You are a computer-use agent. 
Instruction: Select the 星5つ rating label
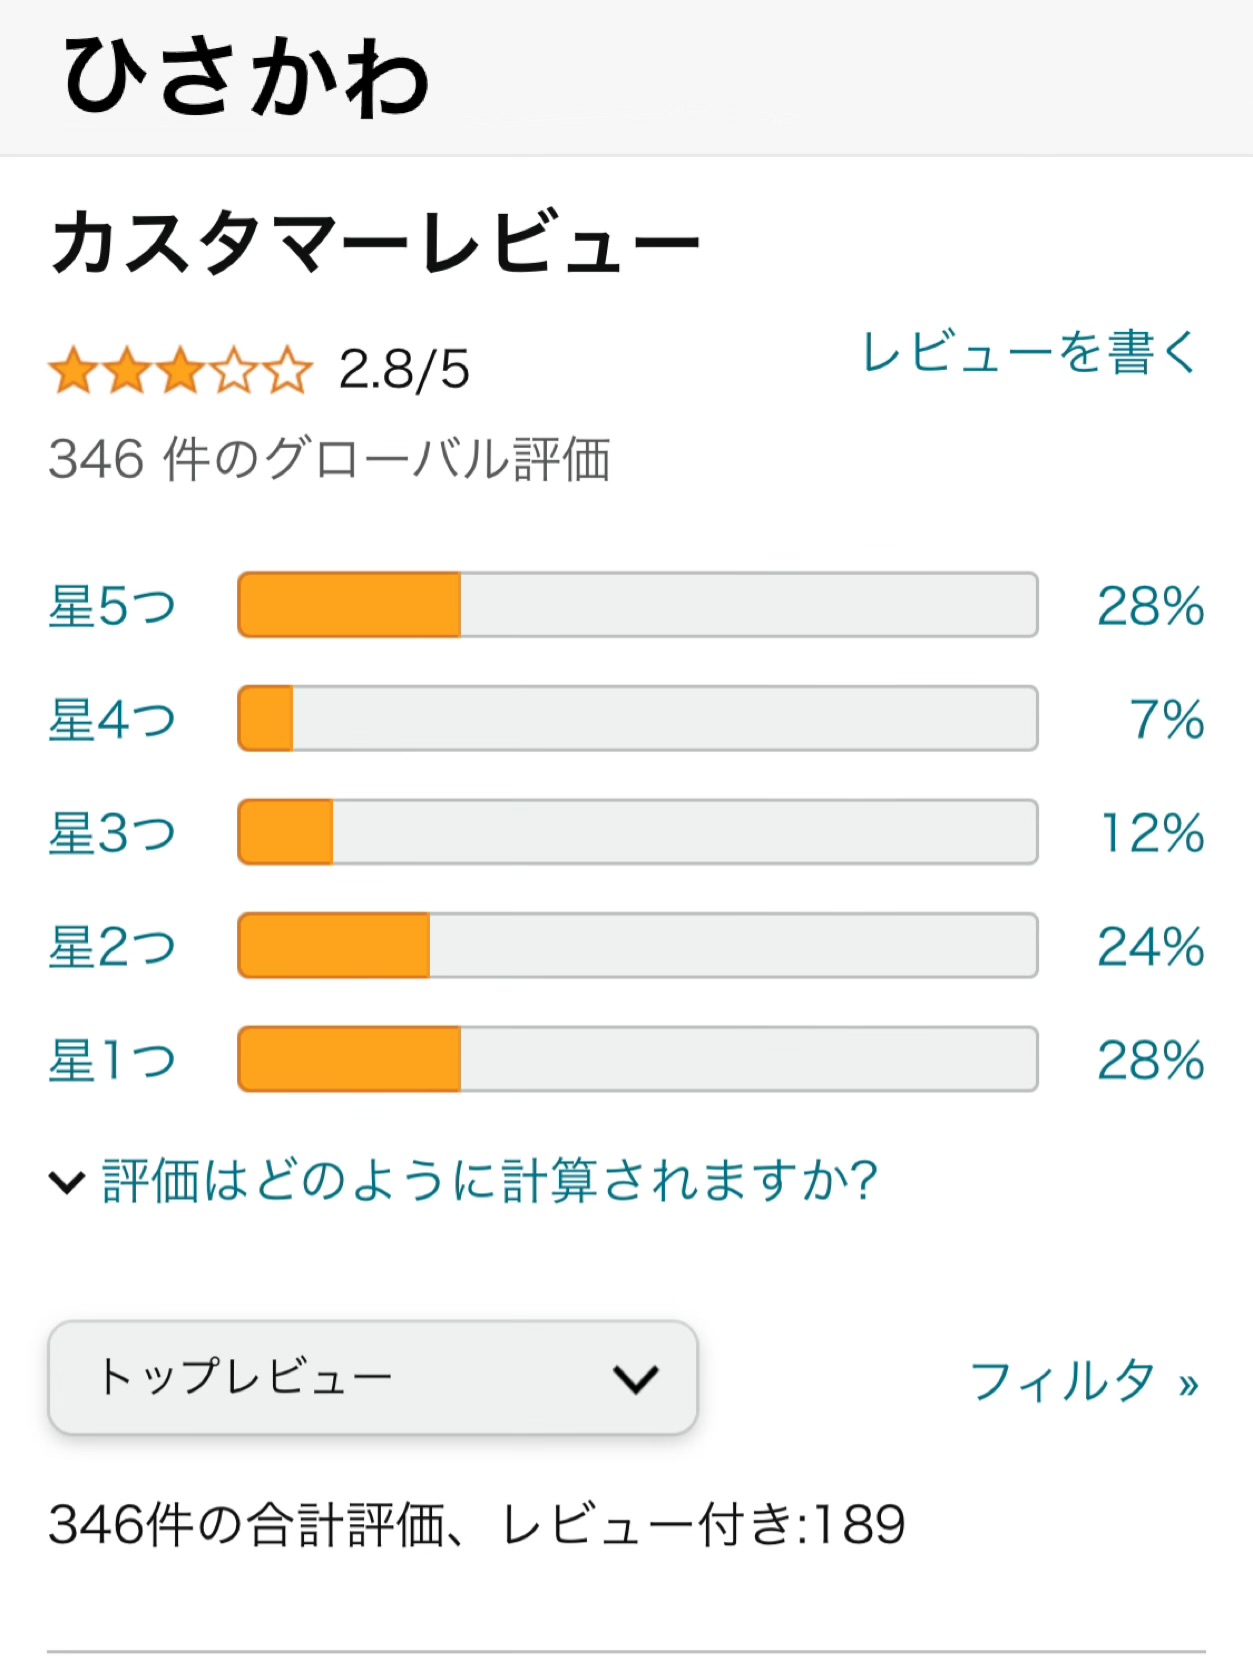point(112,606)
